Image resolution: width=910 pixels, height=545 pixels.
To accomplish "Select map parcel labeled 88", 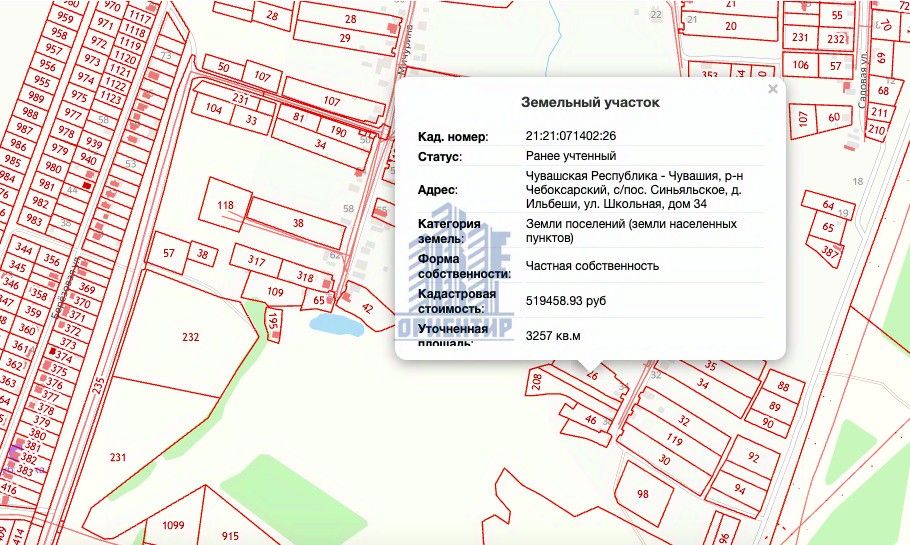I will tap(783, 386).
